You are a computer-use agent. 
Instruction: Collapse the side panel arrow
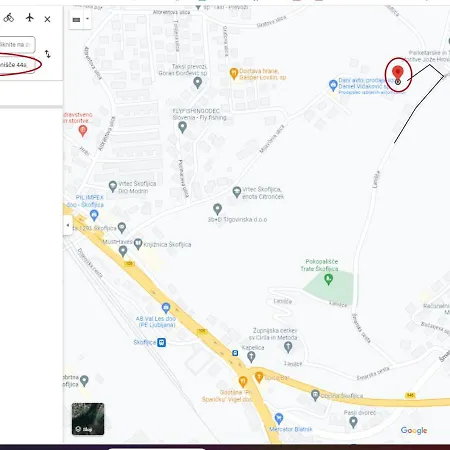[68, 225]
